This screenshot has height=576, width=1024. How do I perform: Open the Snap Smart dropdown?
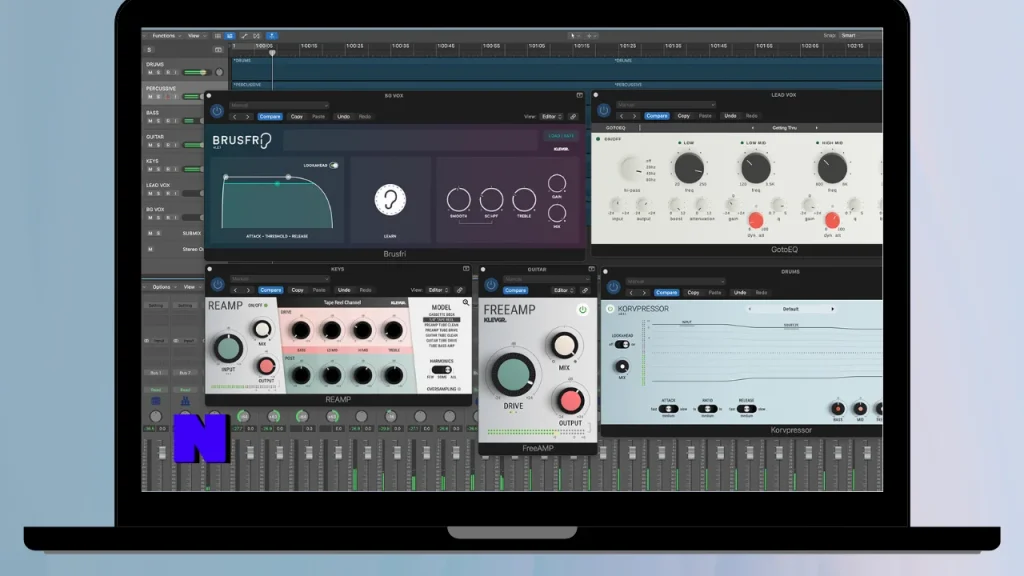coord(859,35)
